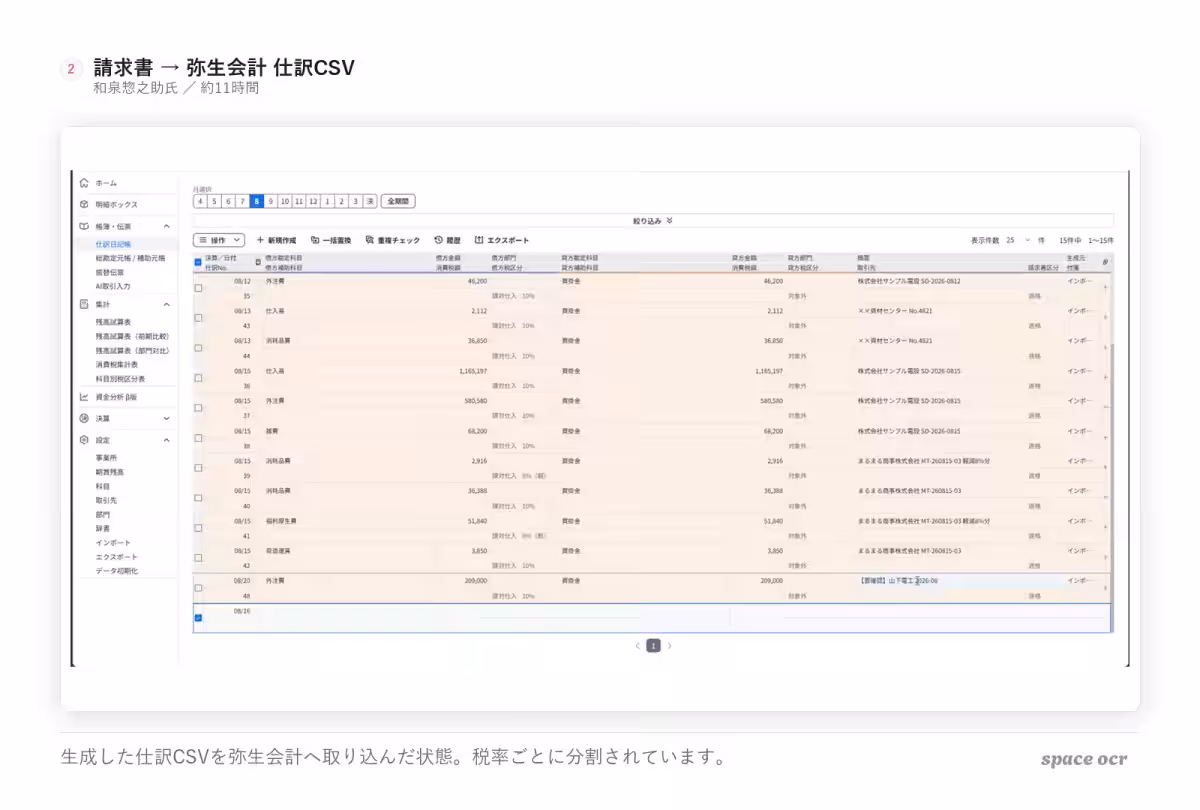Screen dimensions: 1200x810
Task: Check the box for the 雑費 68,200 row
Action: [x=198, y=438]
